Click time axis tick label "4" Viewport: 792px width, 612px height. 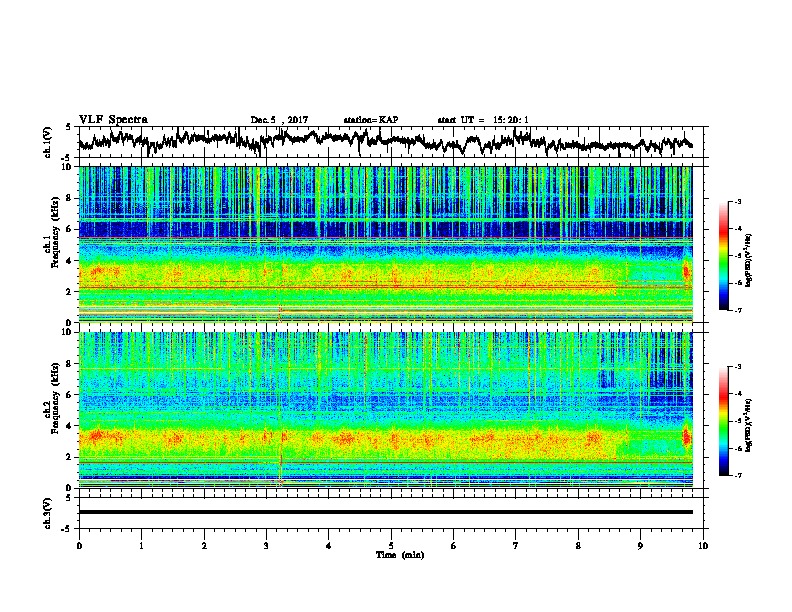[x=329, y=546]
